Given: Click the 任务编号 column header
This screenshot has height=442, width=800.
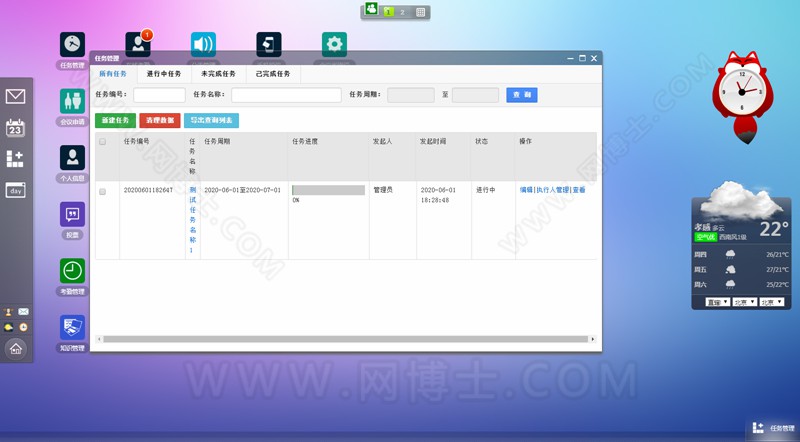Looking at the screenshot, I should 136,141.
